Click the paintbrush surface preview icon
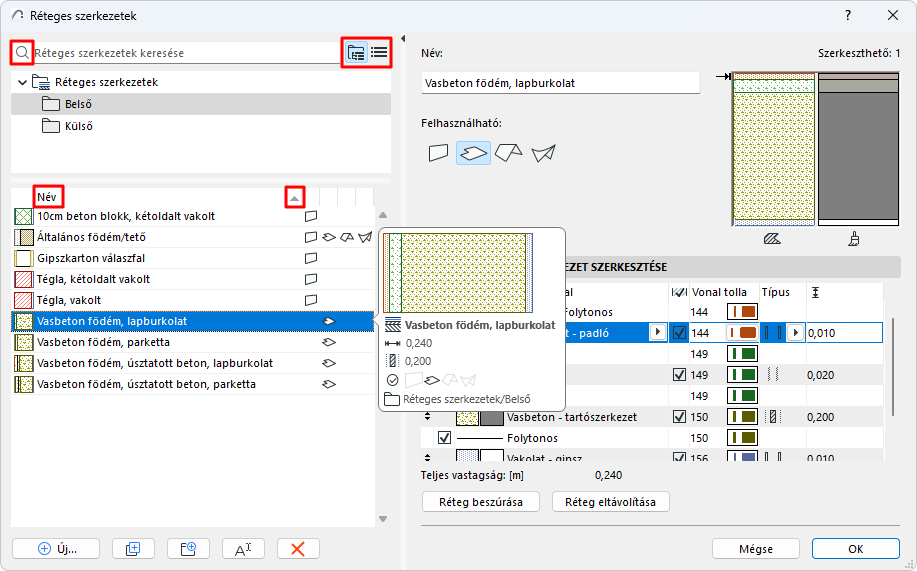 click(854, 239)
